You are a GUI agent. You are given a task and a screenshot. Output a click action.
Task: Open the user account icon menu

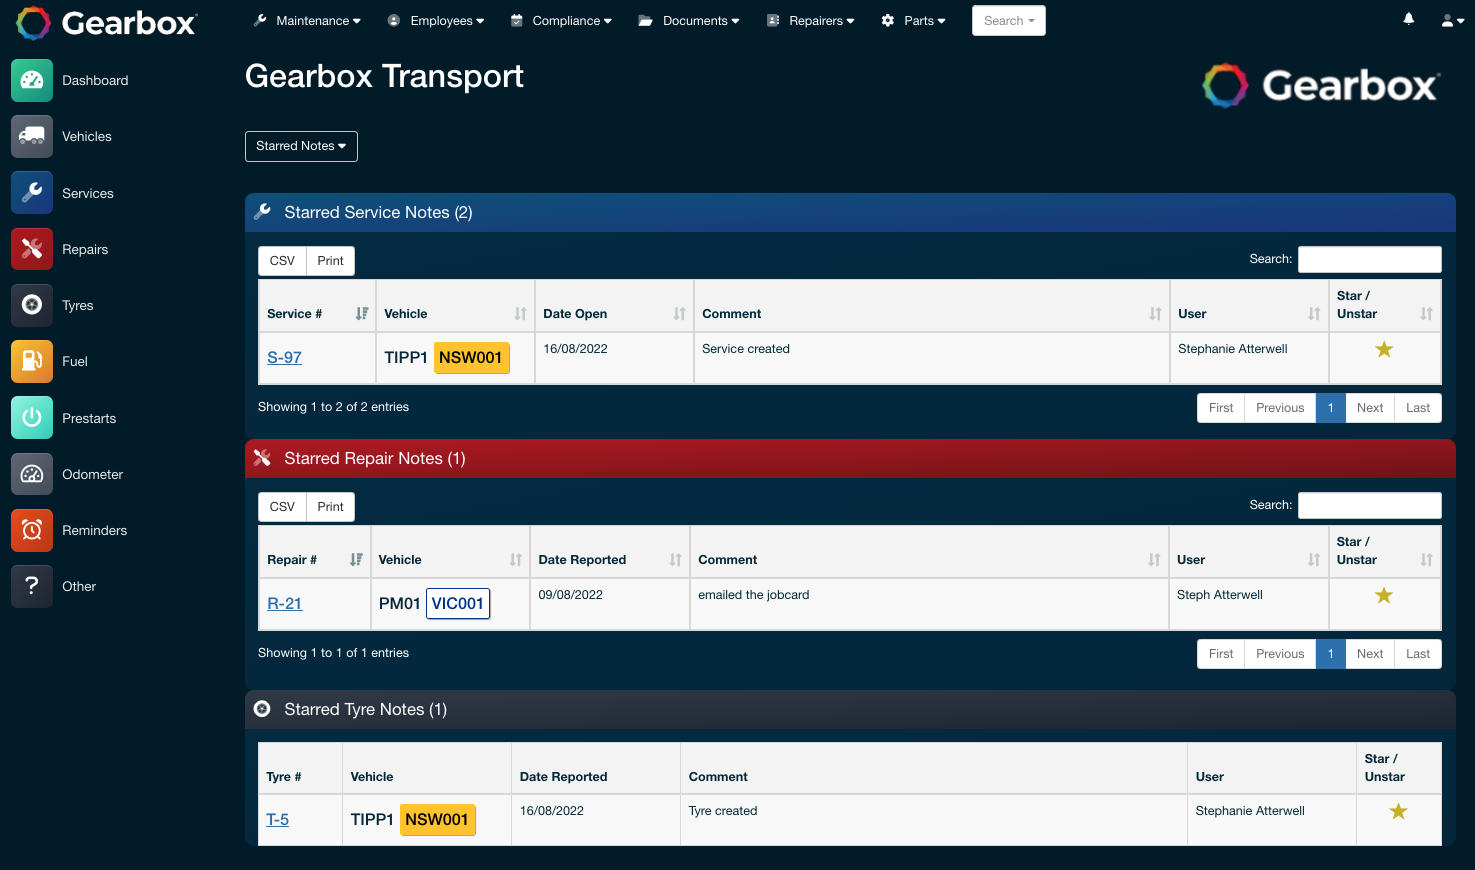[x=1452, y=20]
